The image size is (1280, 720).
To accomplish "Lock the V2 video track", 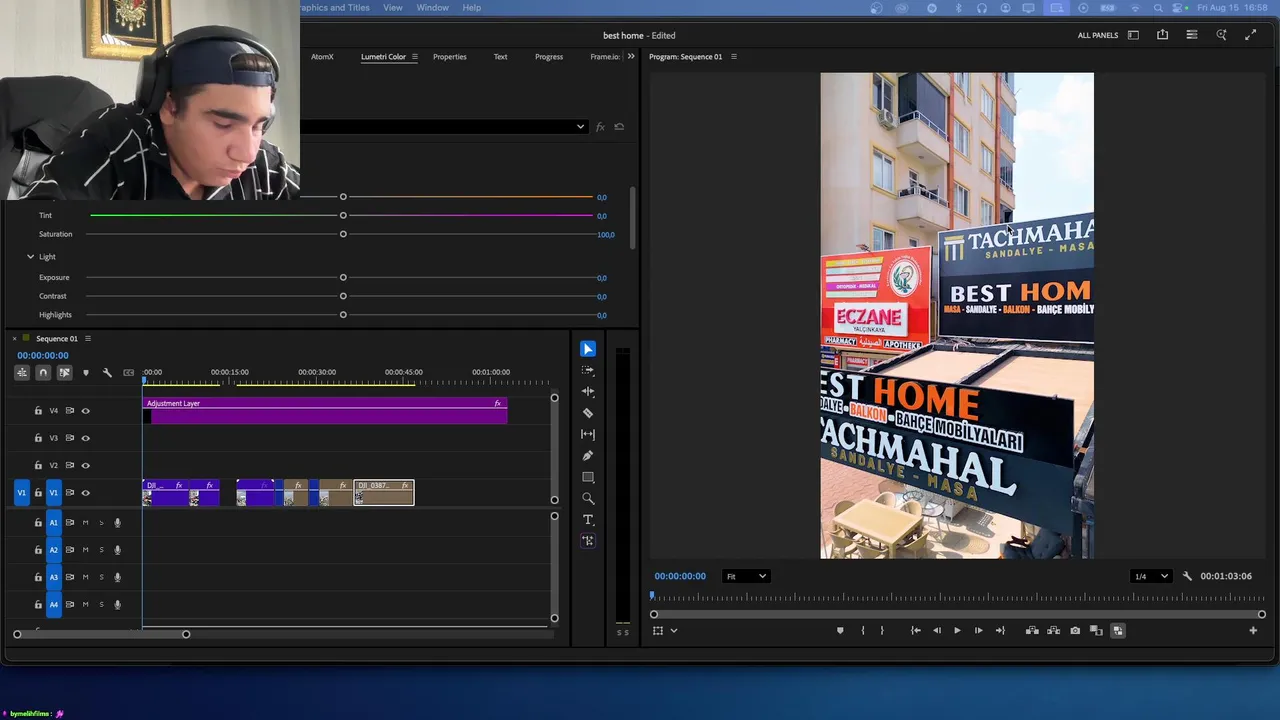I will pyautogui.click(x=38, y=465).
